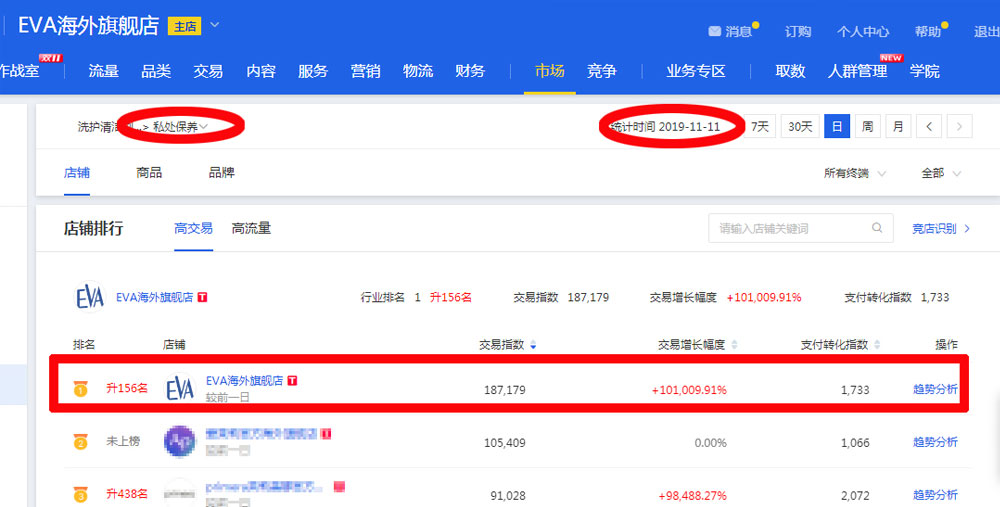
Task: Open 帮助 in header
Action: click(x=928, y=31)
